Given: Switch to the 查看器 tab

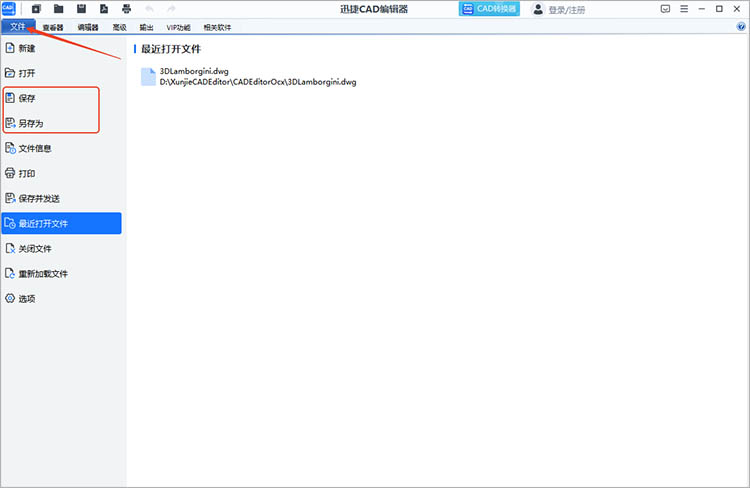Looking at the screenshot, I should 53,27.
